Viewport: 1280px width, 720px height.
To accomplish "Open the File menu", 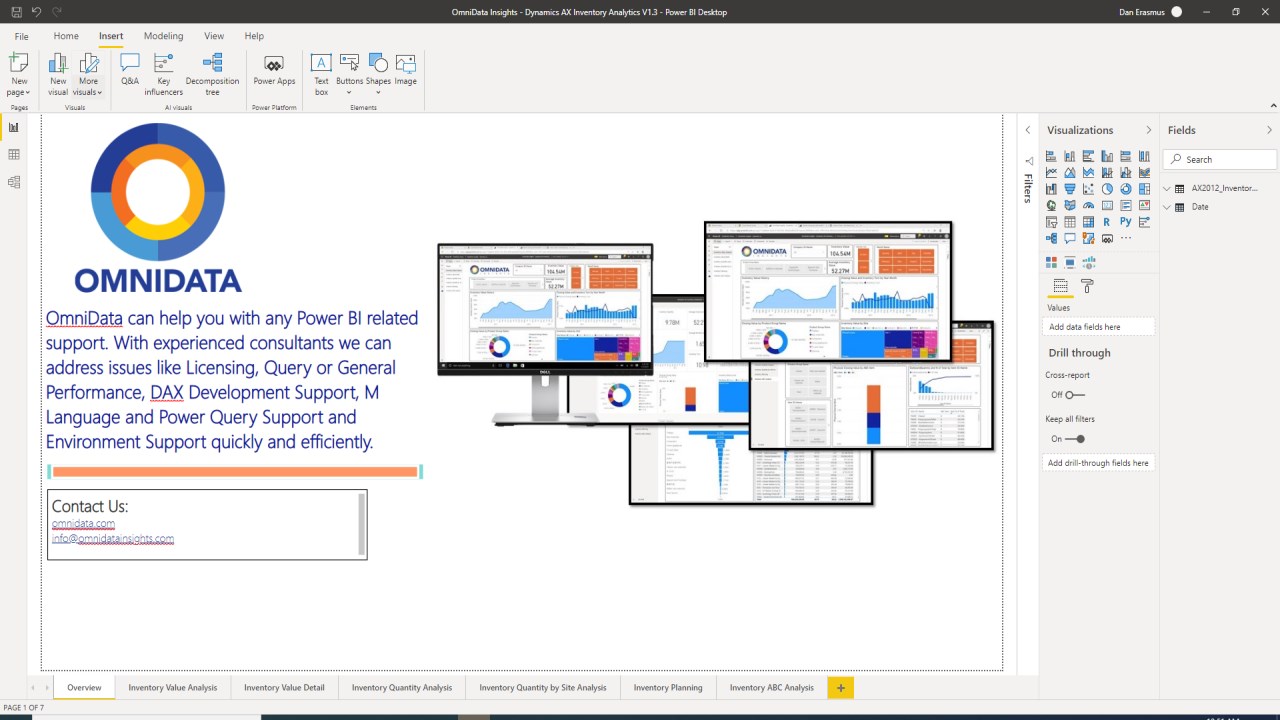I will [21, 36].
